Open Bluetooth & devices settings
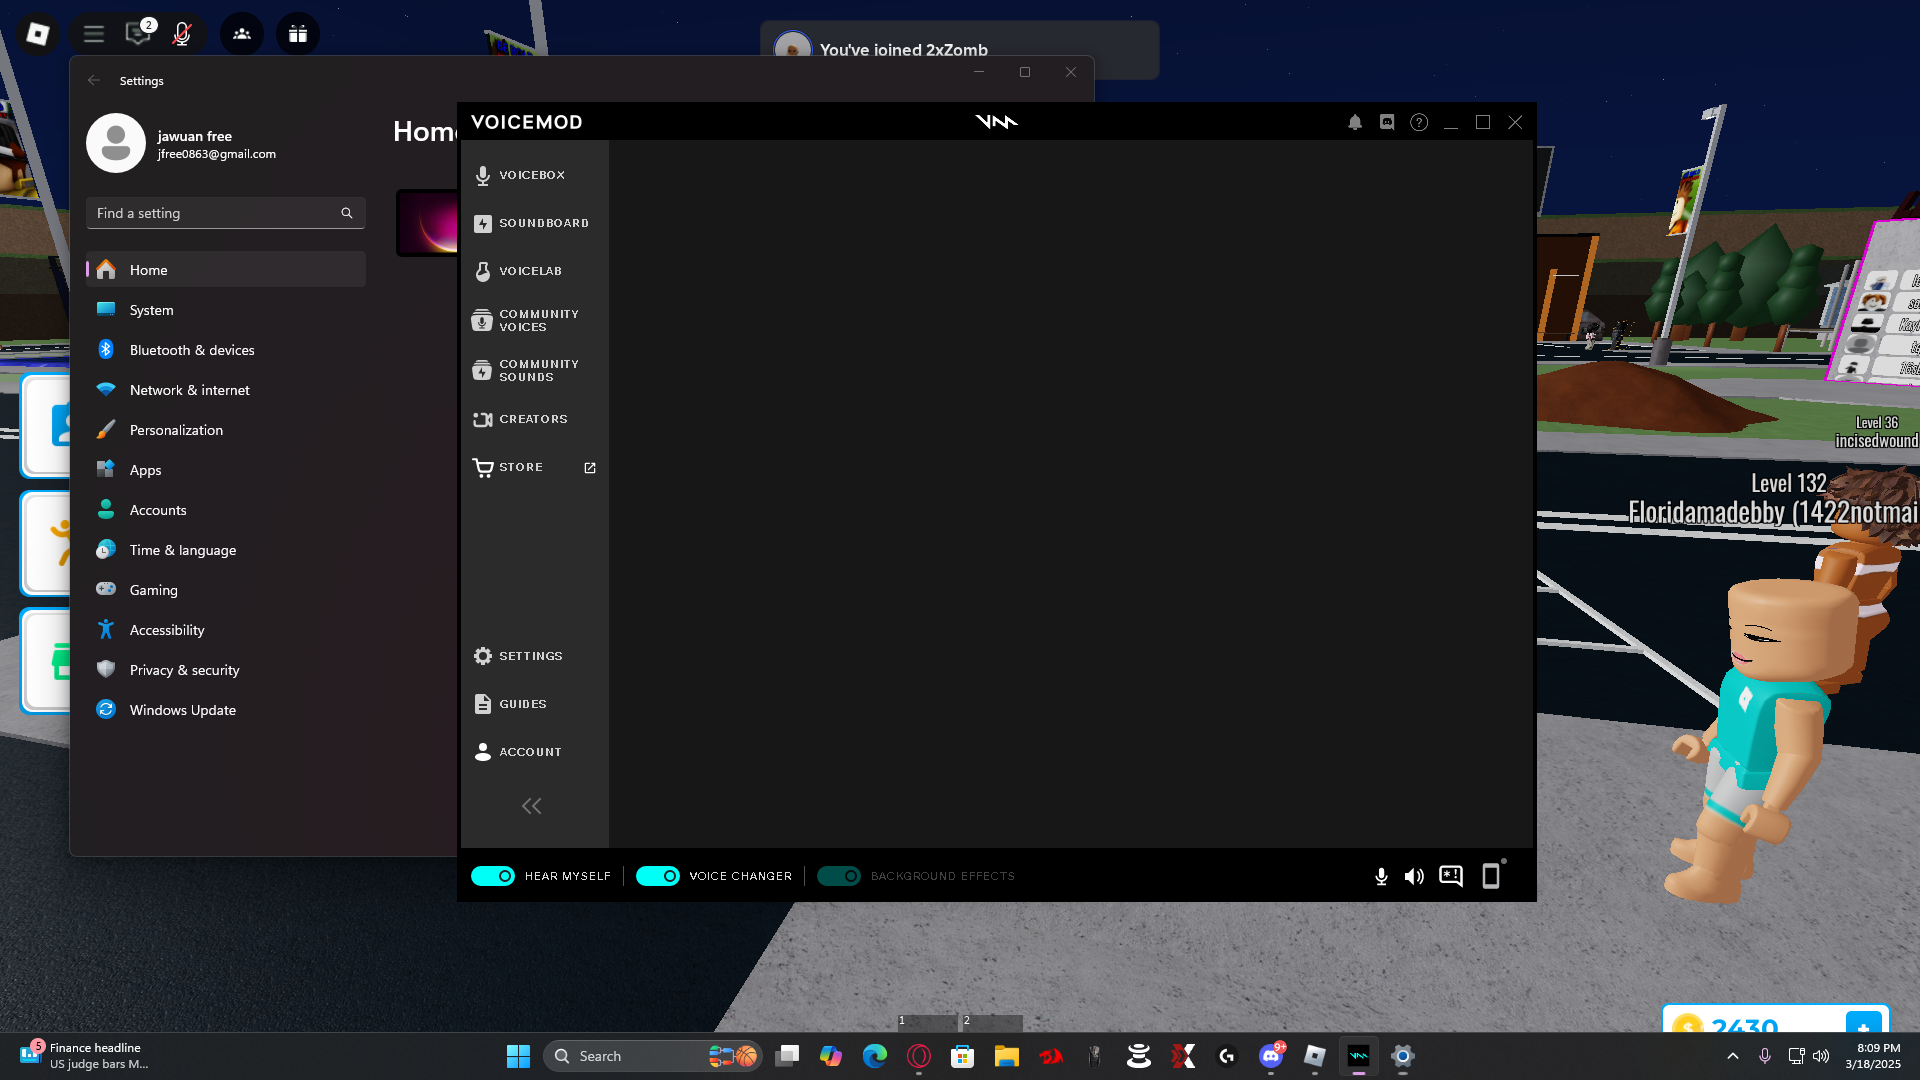Screen dimensions: 1920x1080 (x=226, y=350)
